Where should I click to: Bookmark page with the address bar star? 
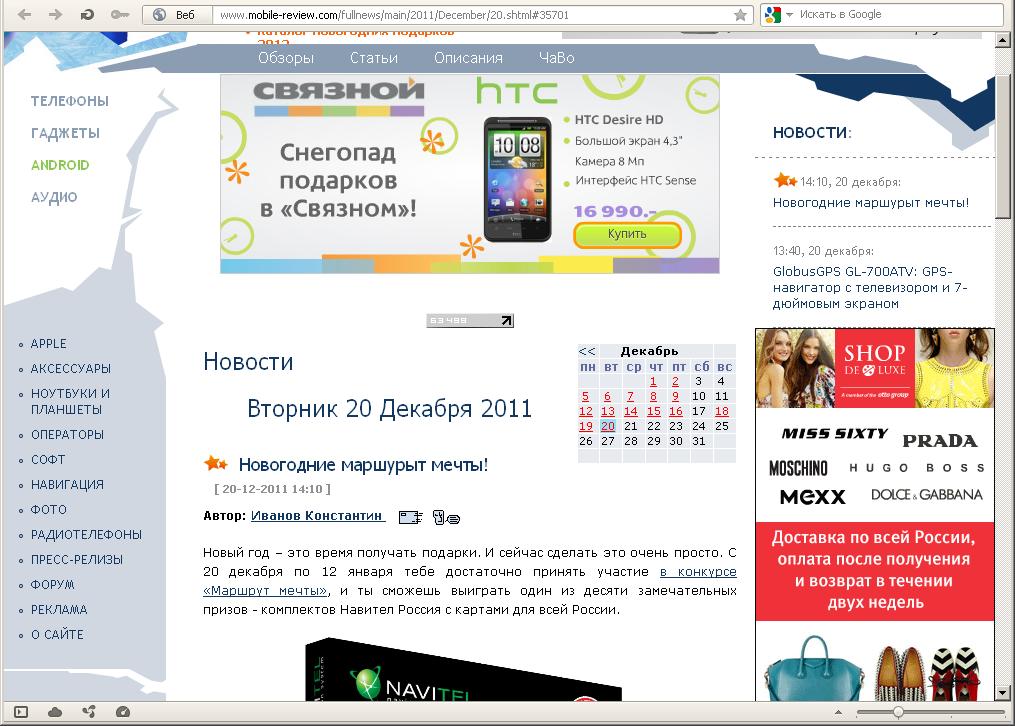(741, 14)
